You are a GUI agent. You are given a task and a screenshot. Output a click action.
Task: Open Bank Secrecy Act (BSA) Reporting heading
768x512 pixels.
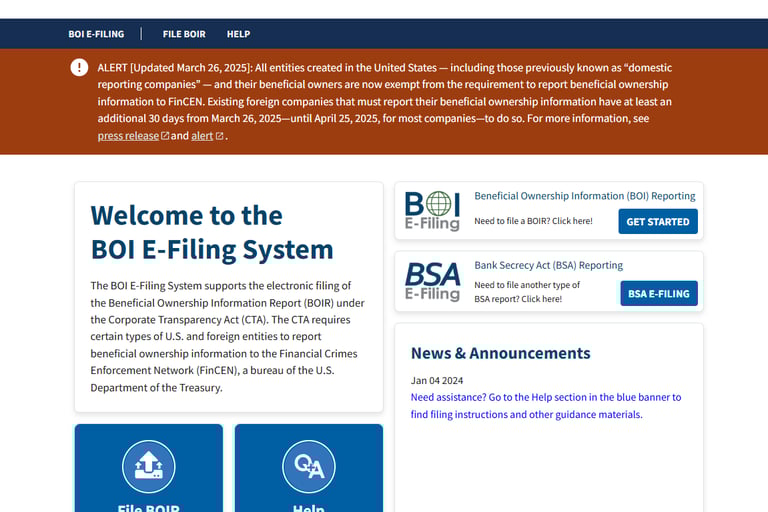pyautogui.click(x=549, y=265)
